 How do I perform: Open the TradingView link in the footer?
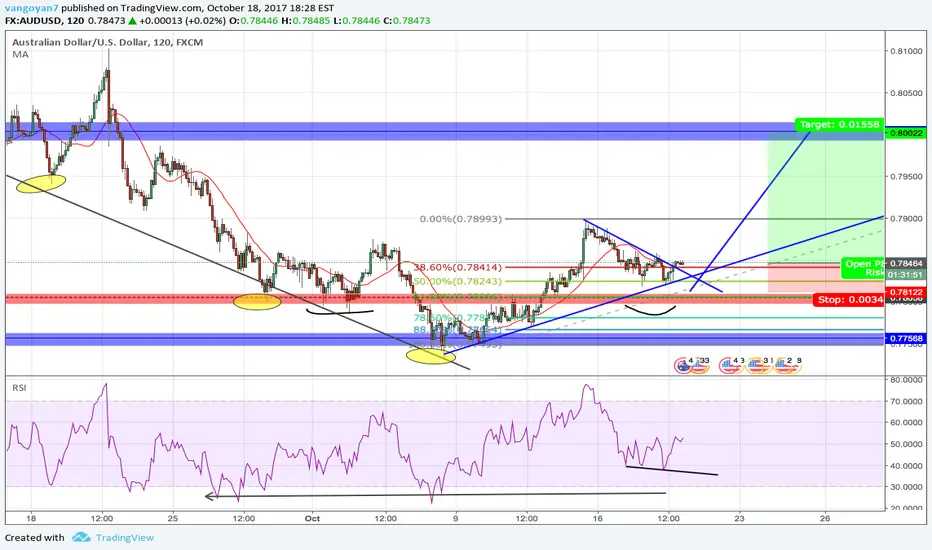point(125,538)
